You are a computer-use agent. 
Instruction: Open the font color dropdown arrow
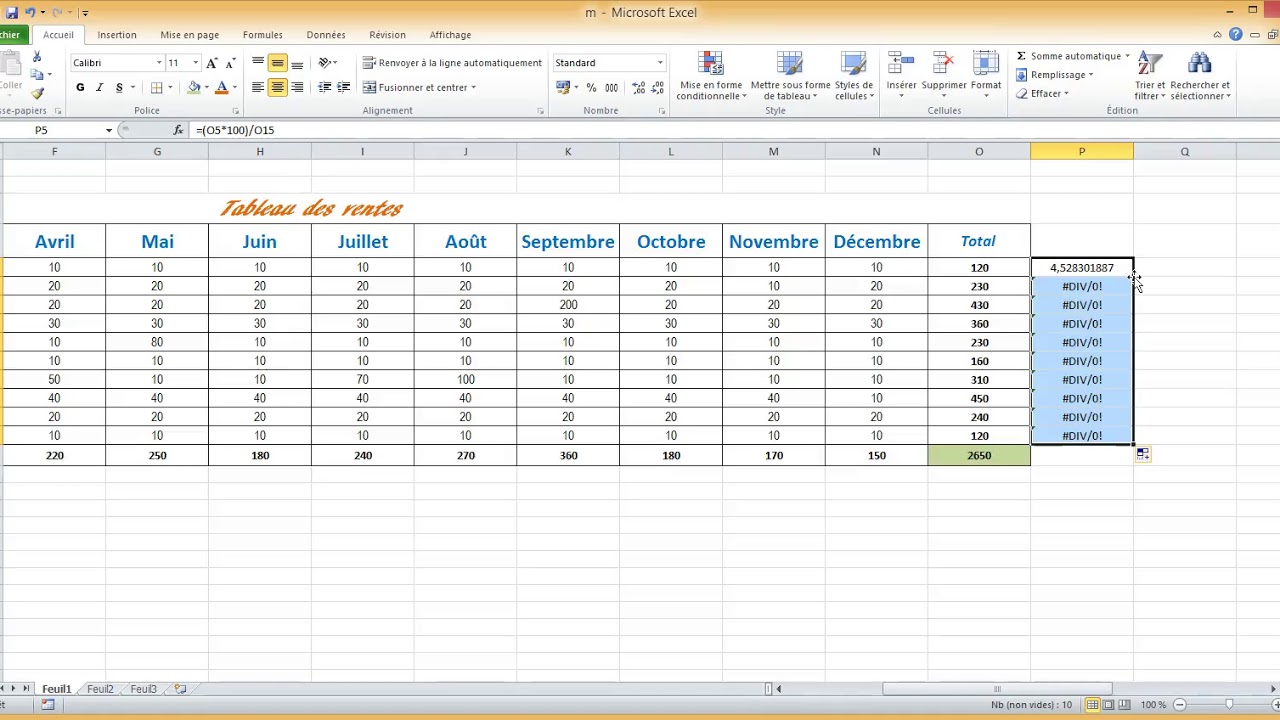(234, 88)
